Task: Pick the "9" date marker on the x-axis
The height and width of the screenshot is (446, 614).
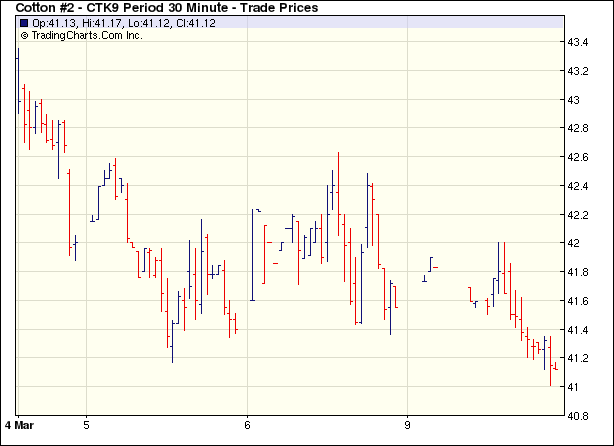Action: pyautogui.click(x=407, y=426)
